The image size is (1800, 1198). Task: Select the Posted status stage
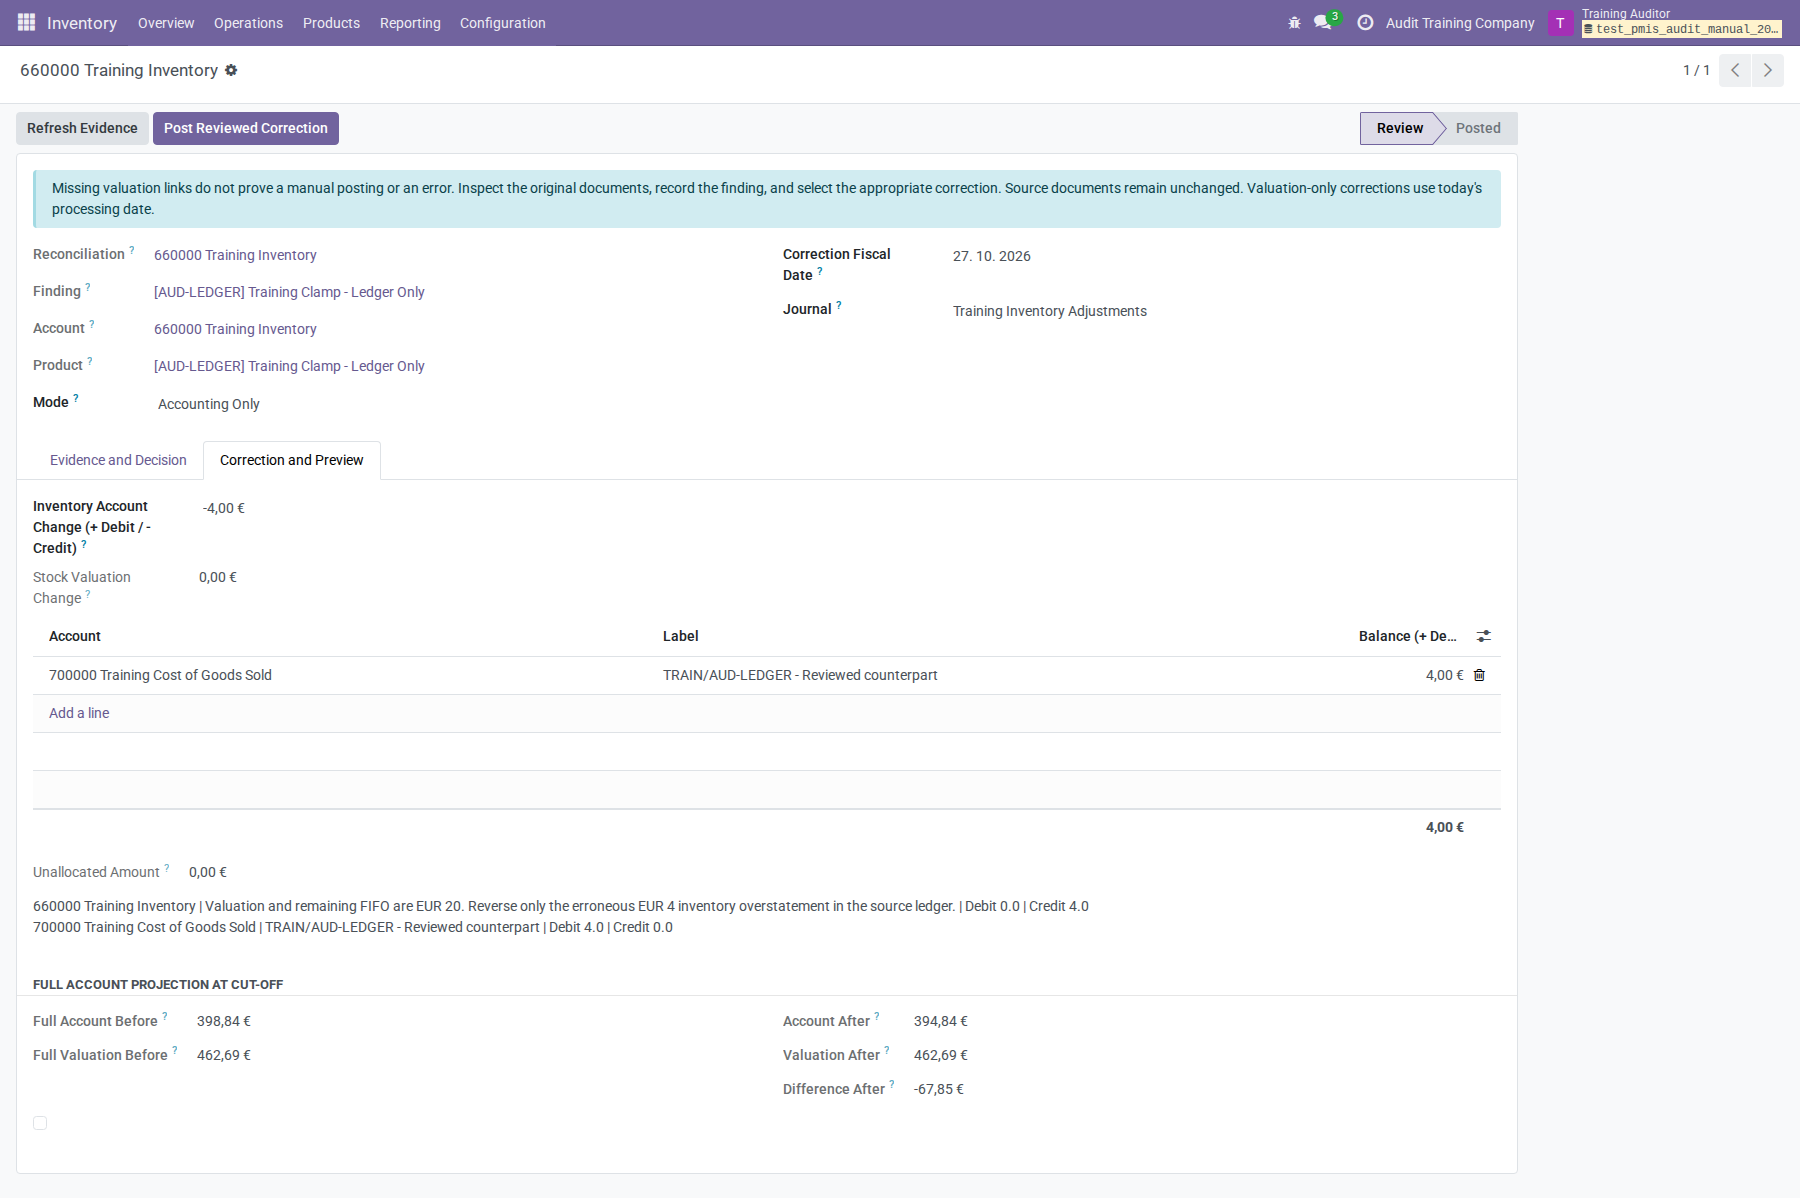tap(1478, 128)
